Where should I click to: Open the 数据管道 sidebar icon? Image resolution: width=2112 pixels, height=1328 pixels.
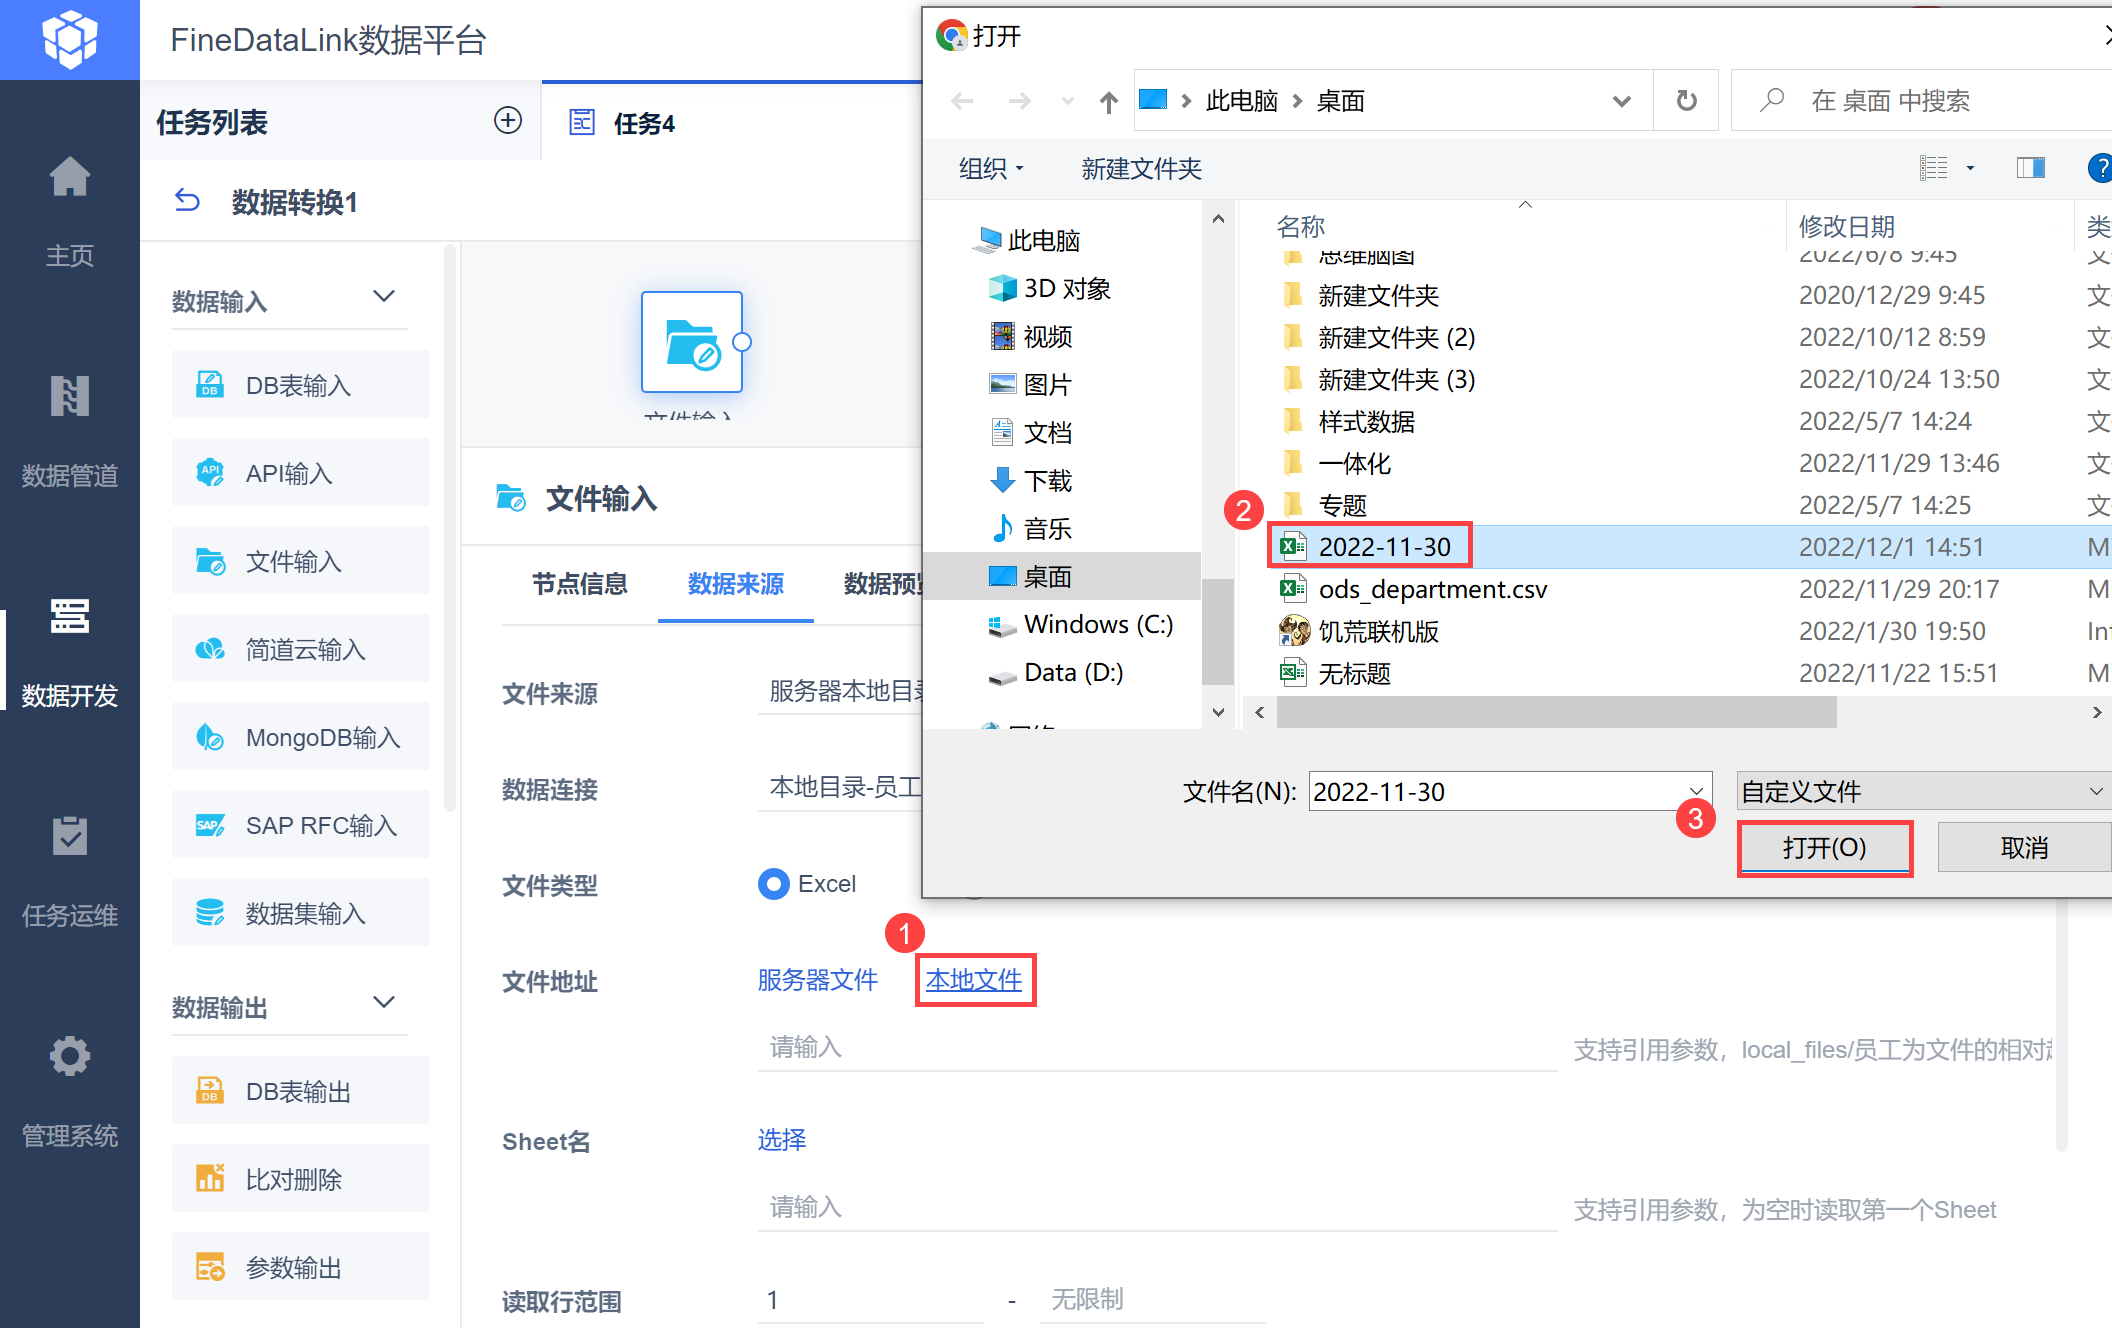pos(69,396)
